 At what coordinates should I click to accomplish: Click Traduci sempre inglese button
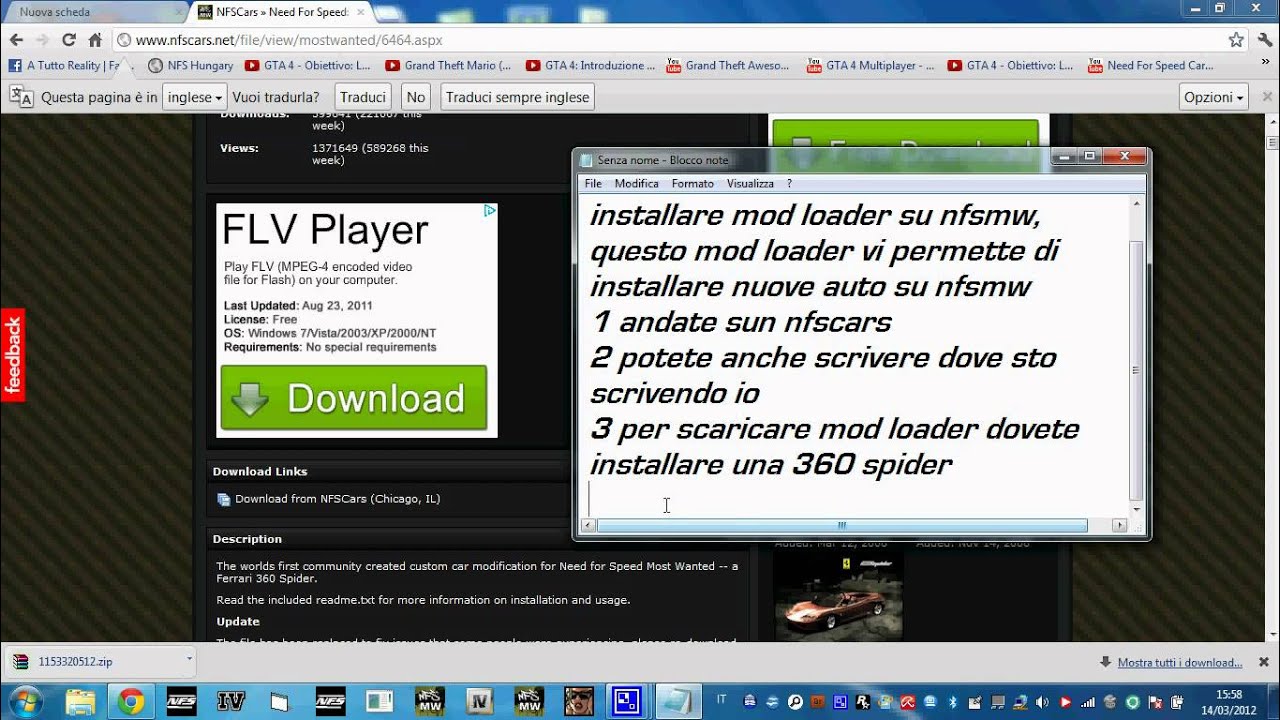[517, 97]
